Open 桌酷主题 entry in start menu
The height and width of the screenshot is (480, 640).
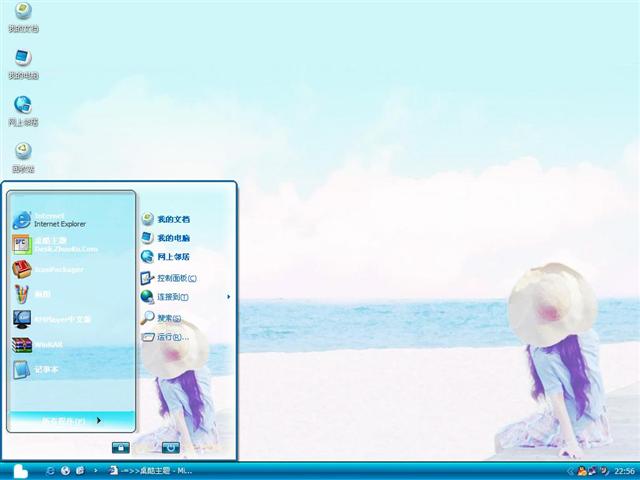coord(55,244)
